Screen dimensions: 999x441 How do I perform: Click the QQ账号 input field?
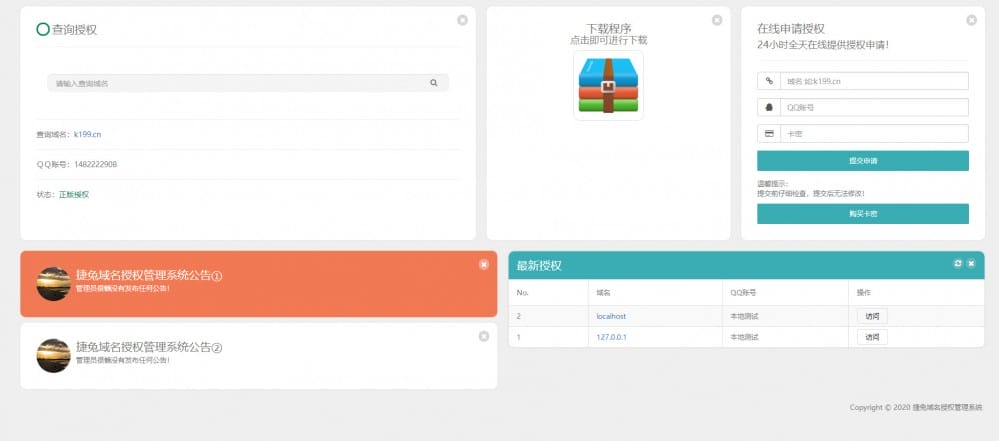[x=874, y=107]
